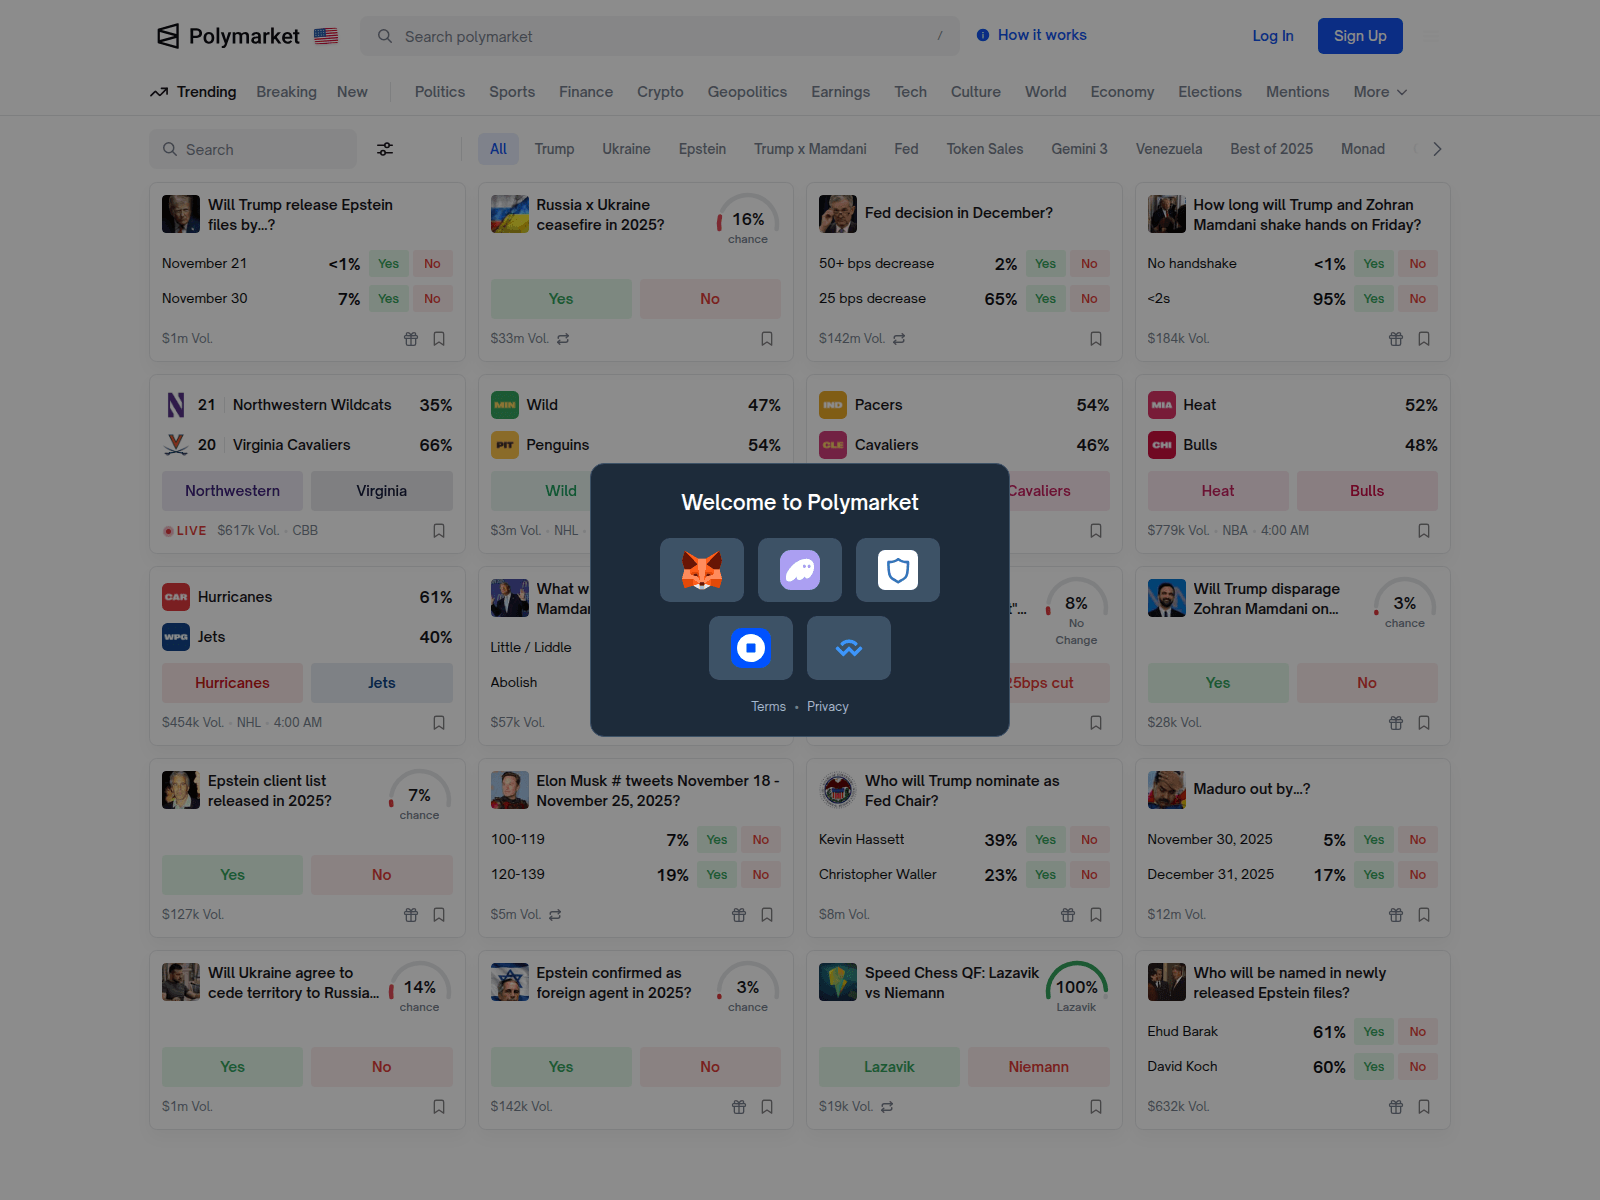Open How it works link

click(1042, 35)
